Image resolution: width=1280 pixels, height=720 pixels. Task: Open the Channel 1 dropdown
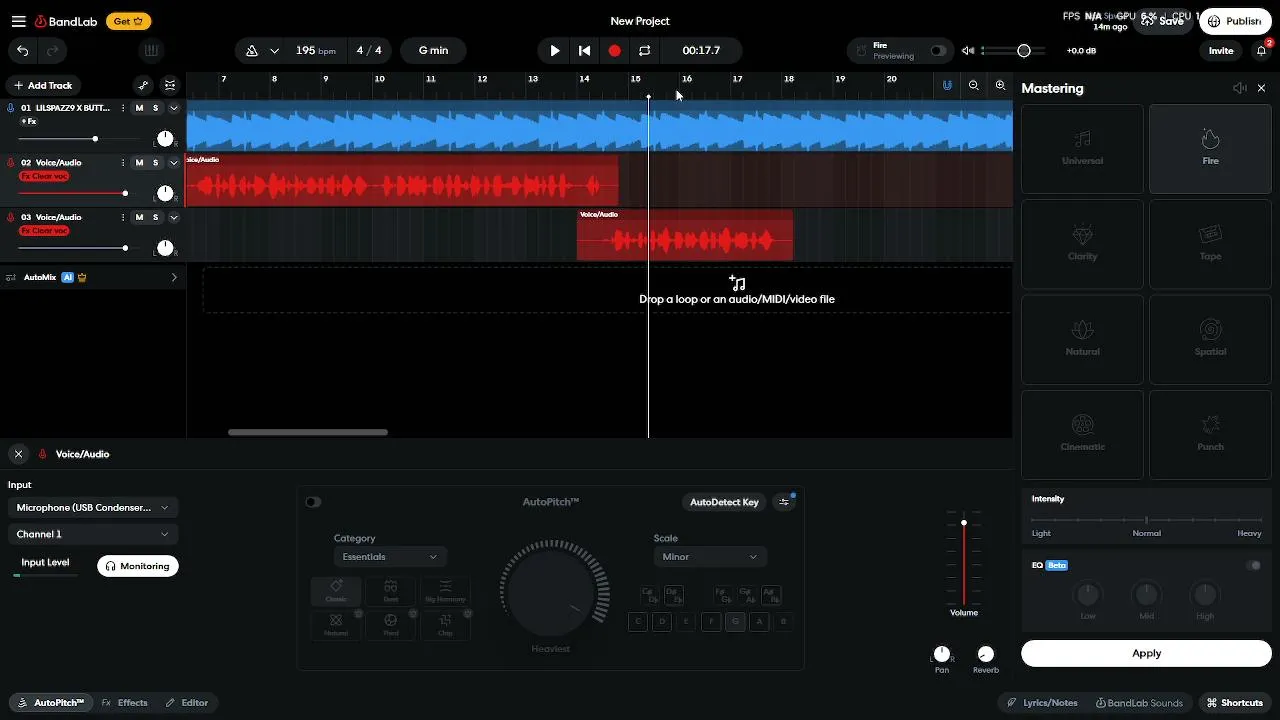point(93,534)
